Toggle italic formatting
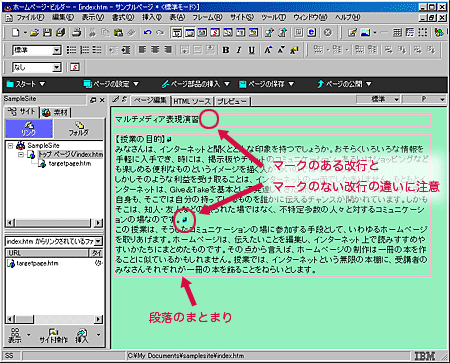This screenshot has height=363, width=450. pos(239,50)
